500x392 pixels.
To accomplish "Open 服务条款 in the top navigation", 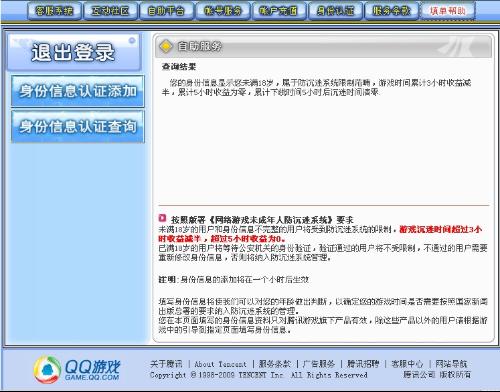I will 391,11.
